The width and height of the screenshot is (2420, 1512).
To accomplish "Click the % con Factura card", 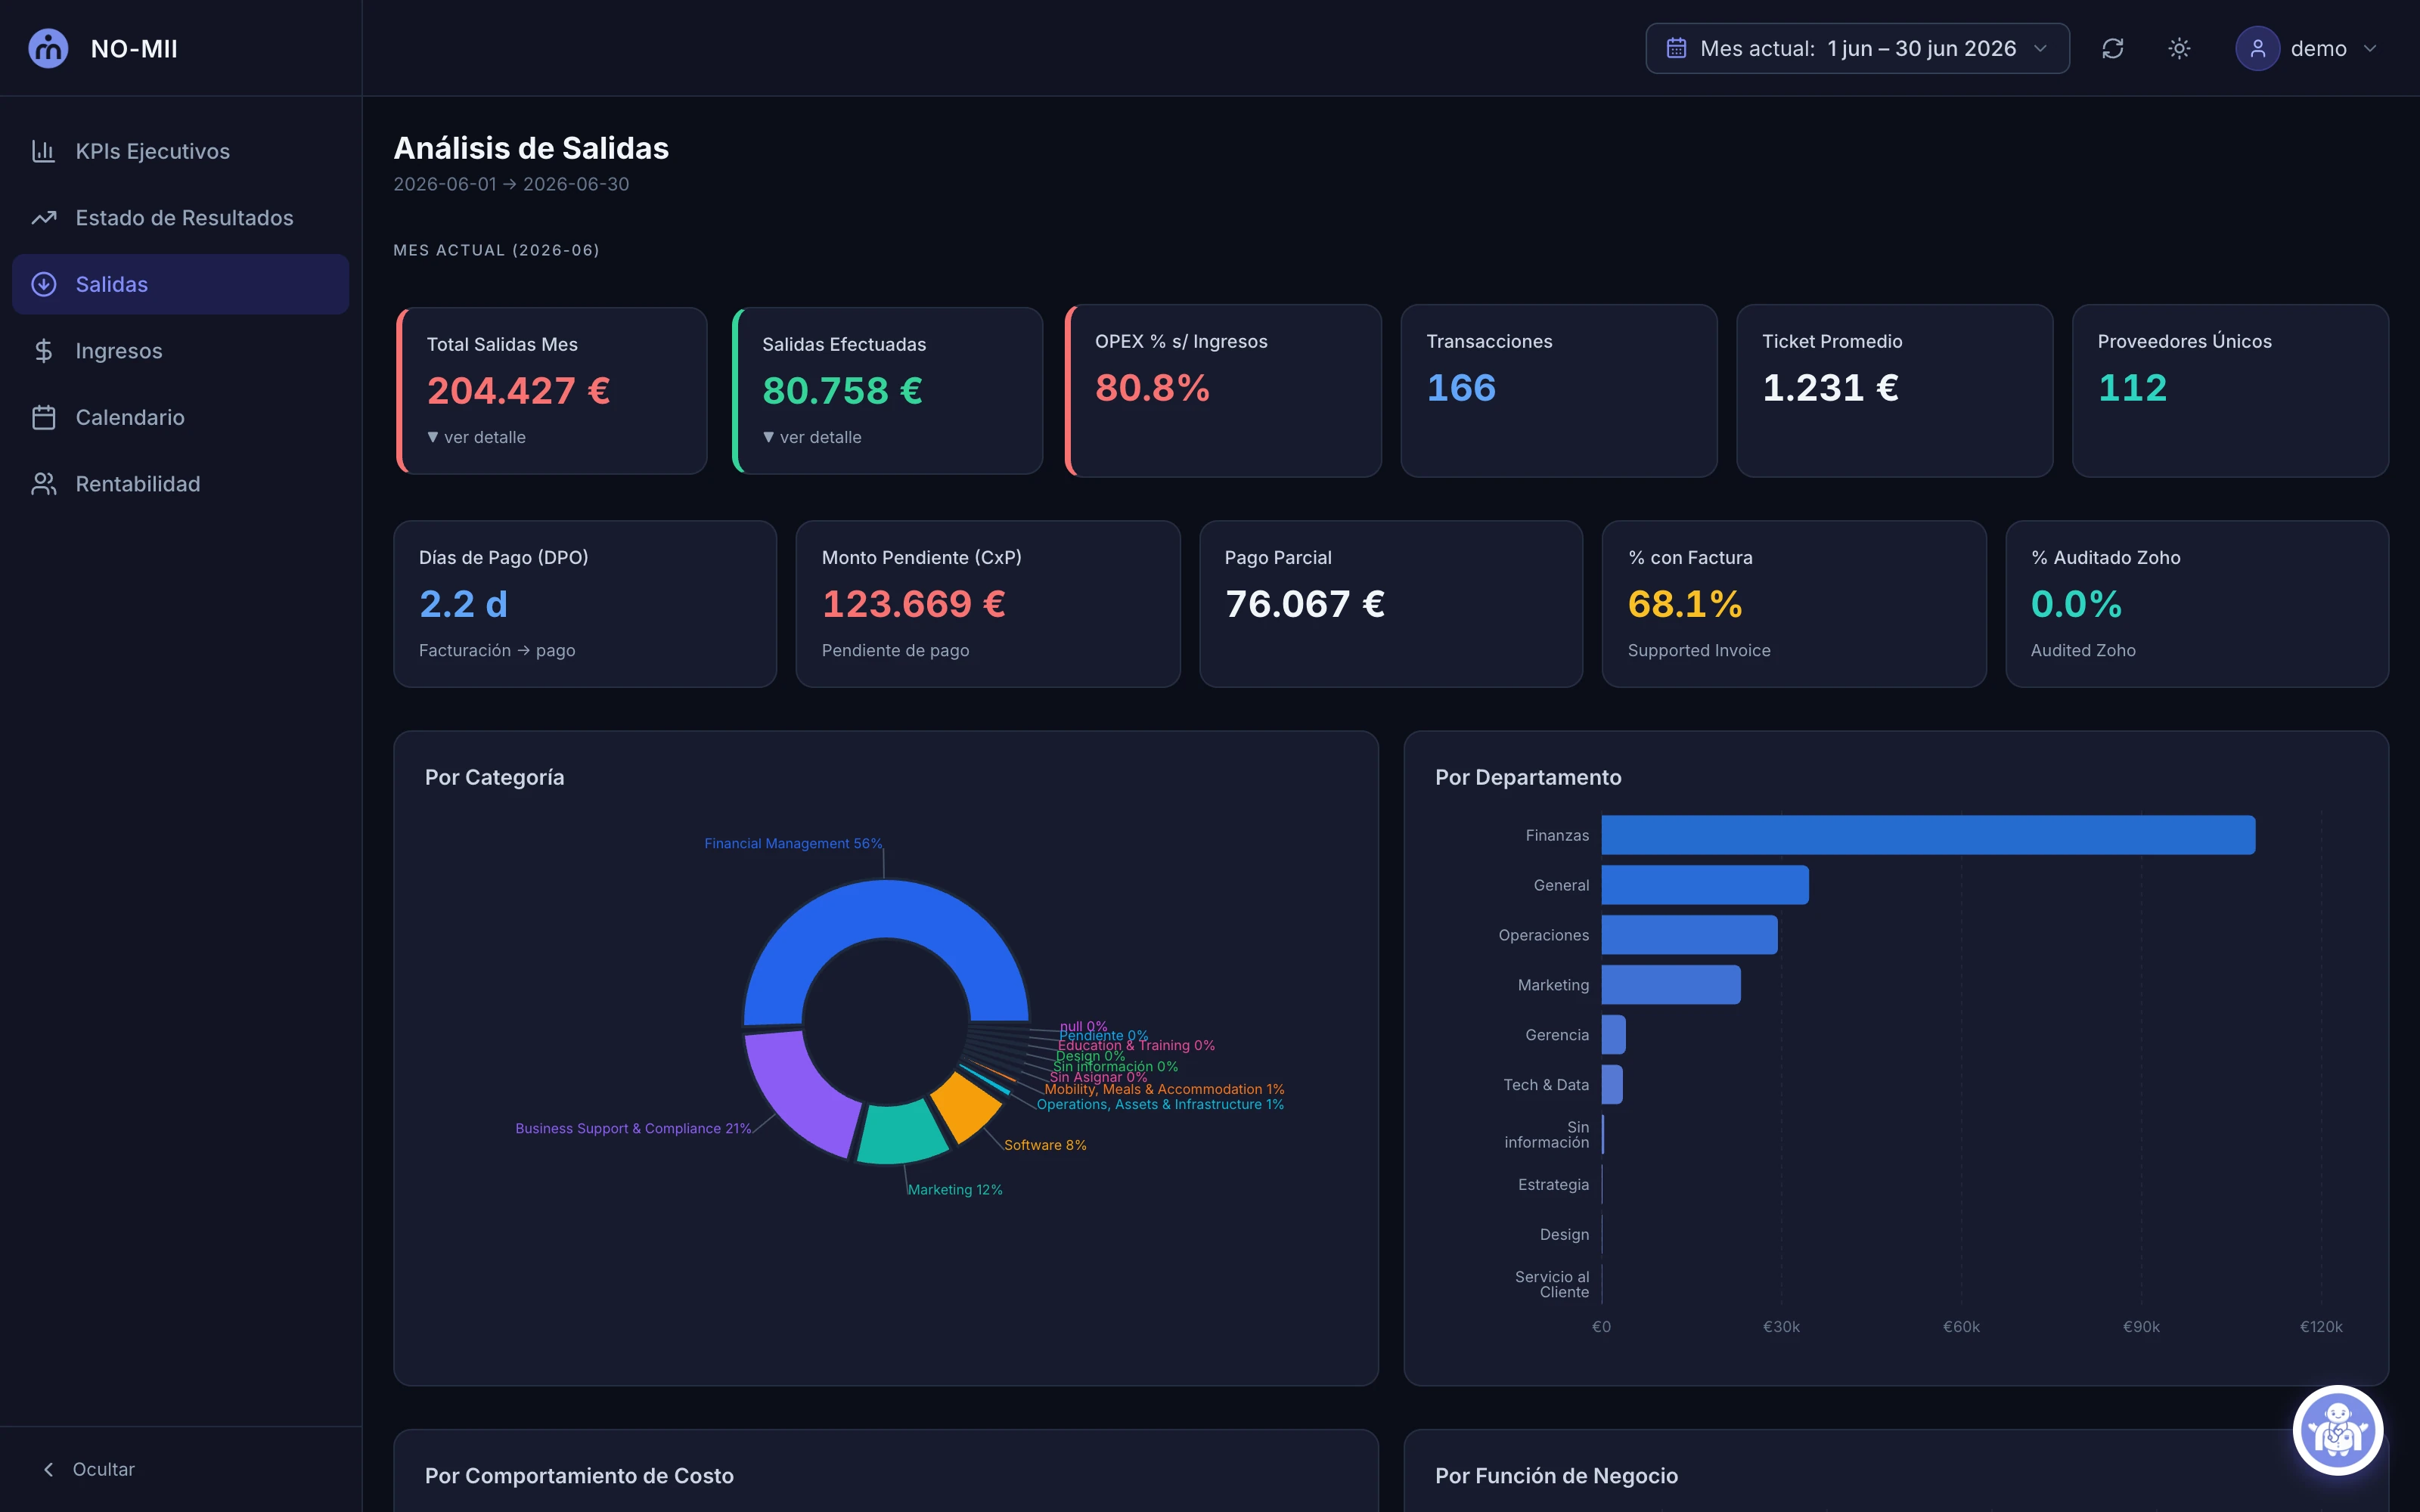I will click(1794, 604).
